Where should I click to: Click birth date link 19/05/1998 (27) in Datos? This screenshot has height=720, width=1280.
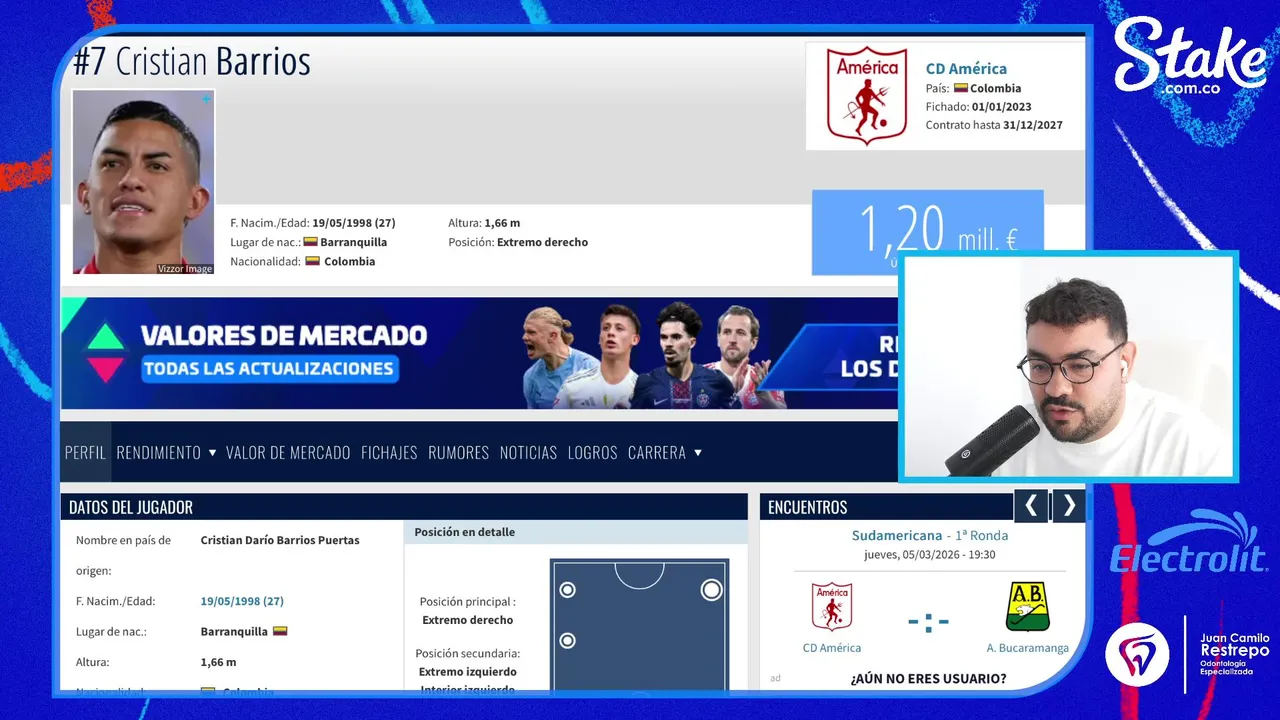(242, 601)
